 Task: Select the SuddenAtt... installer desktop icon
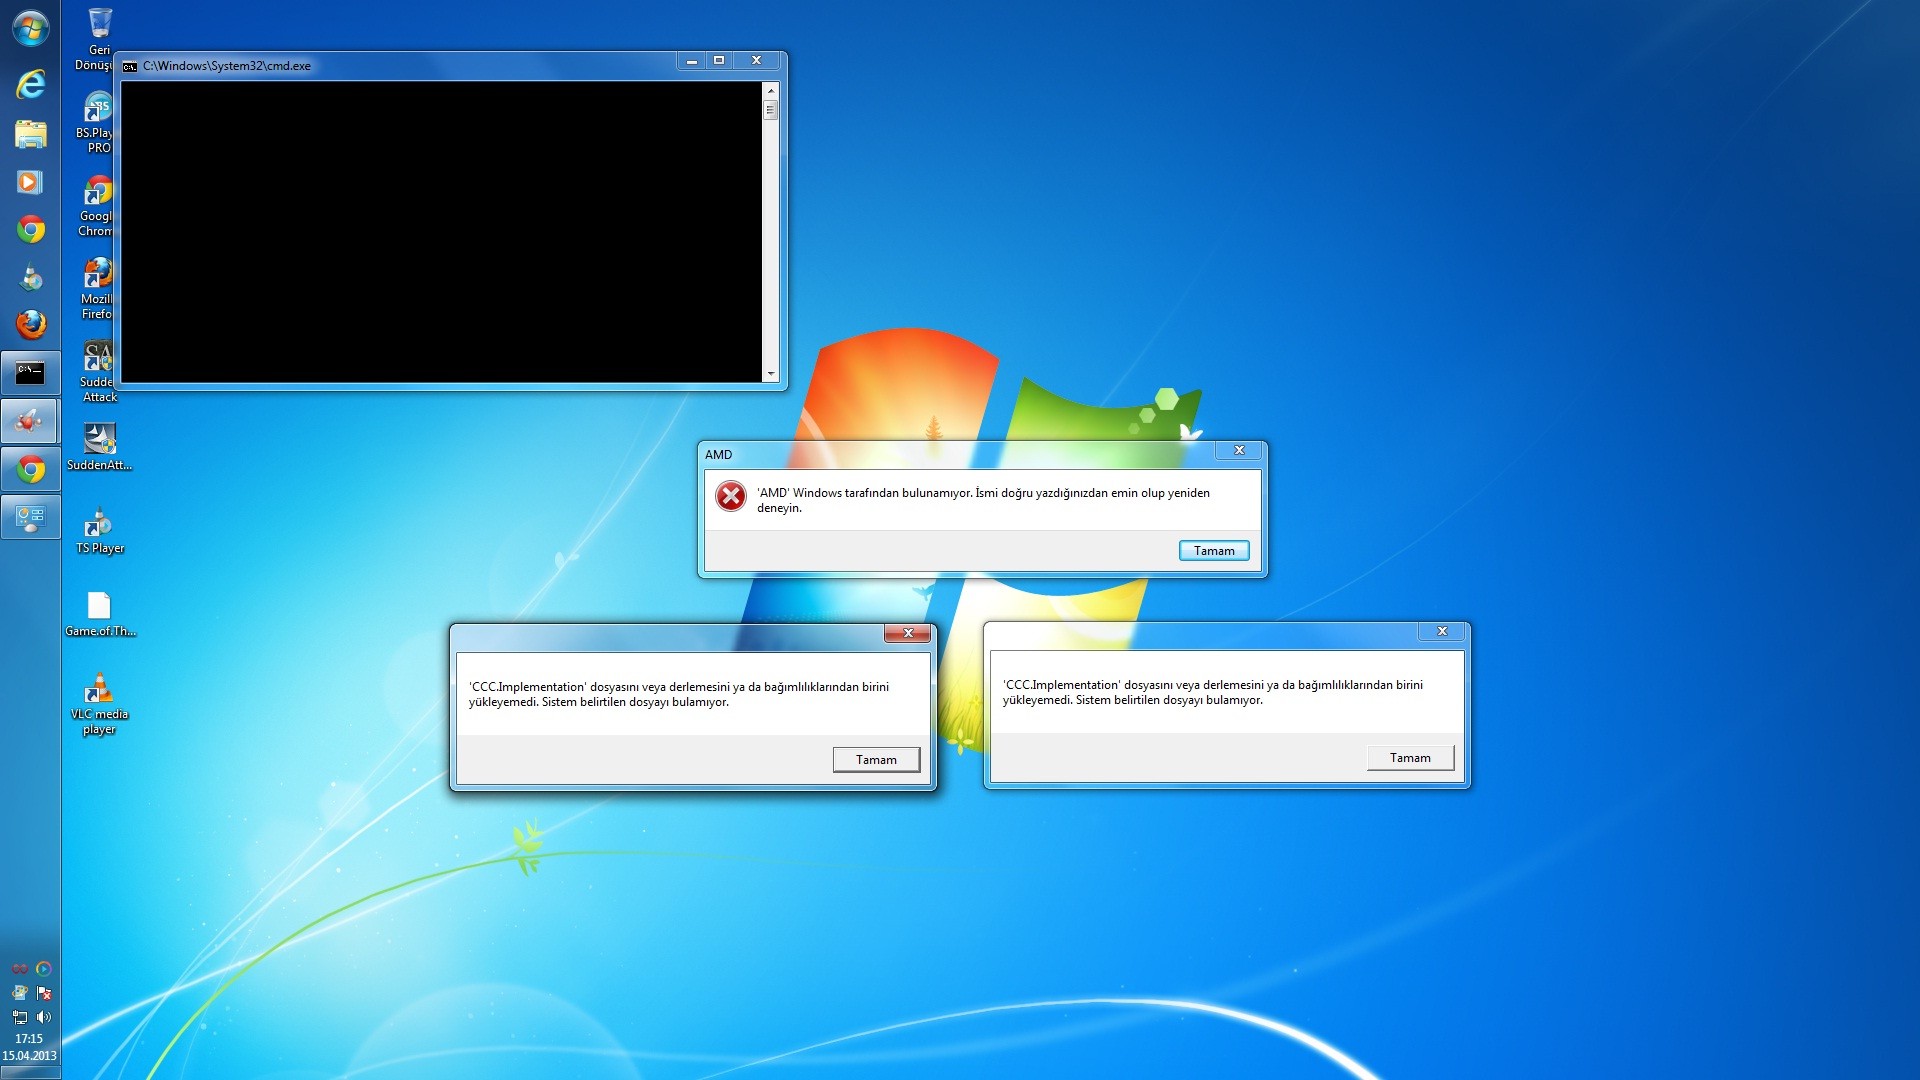pos(99,446)
